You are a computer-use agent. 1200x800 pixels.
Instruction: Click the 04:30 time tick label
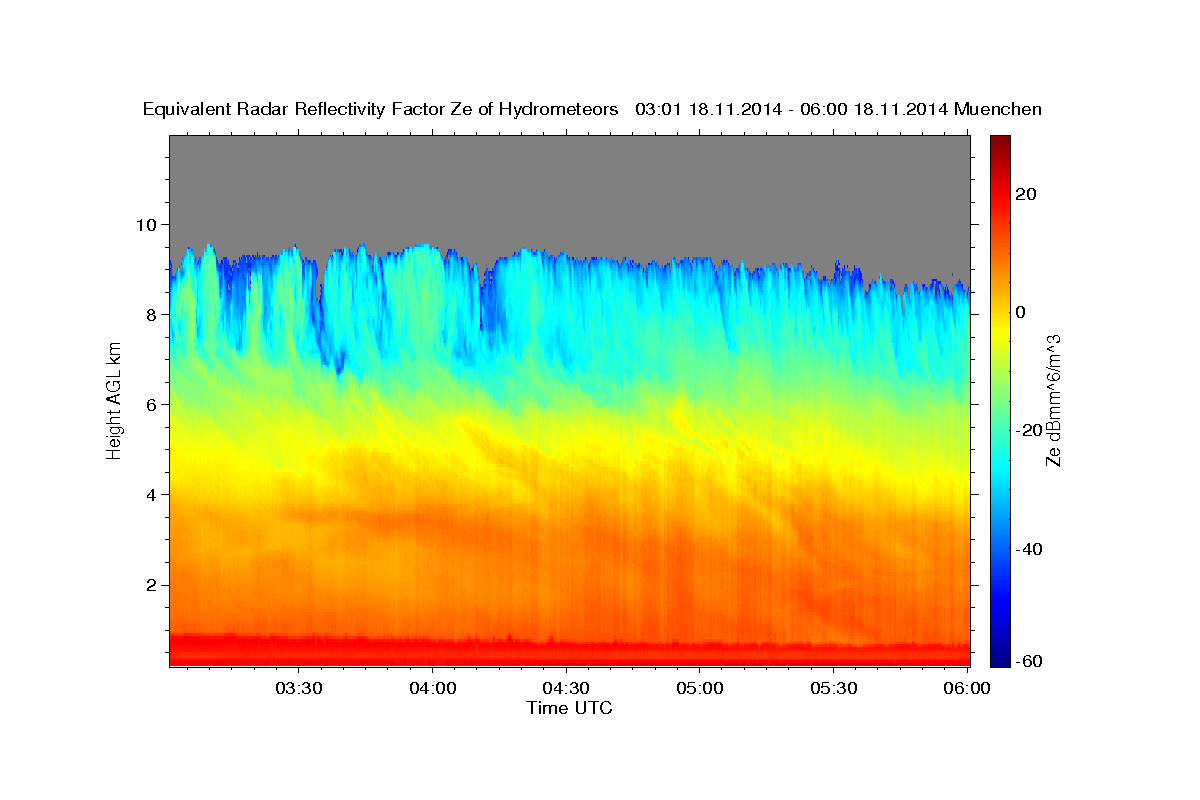(566, 689)
